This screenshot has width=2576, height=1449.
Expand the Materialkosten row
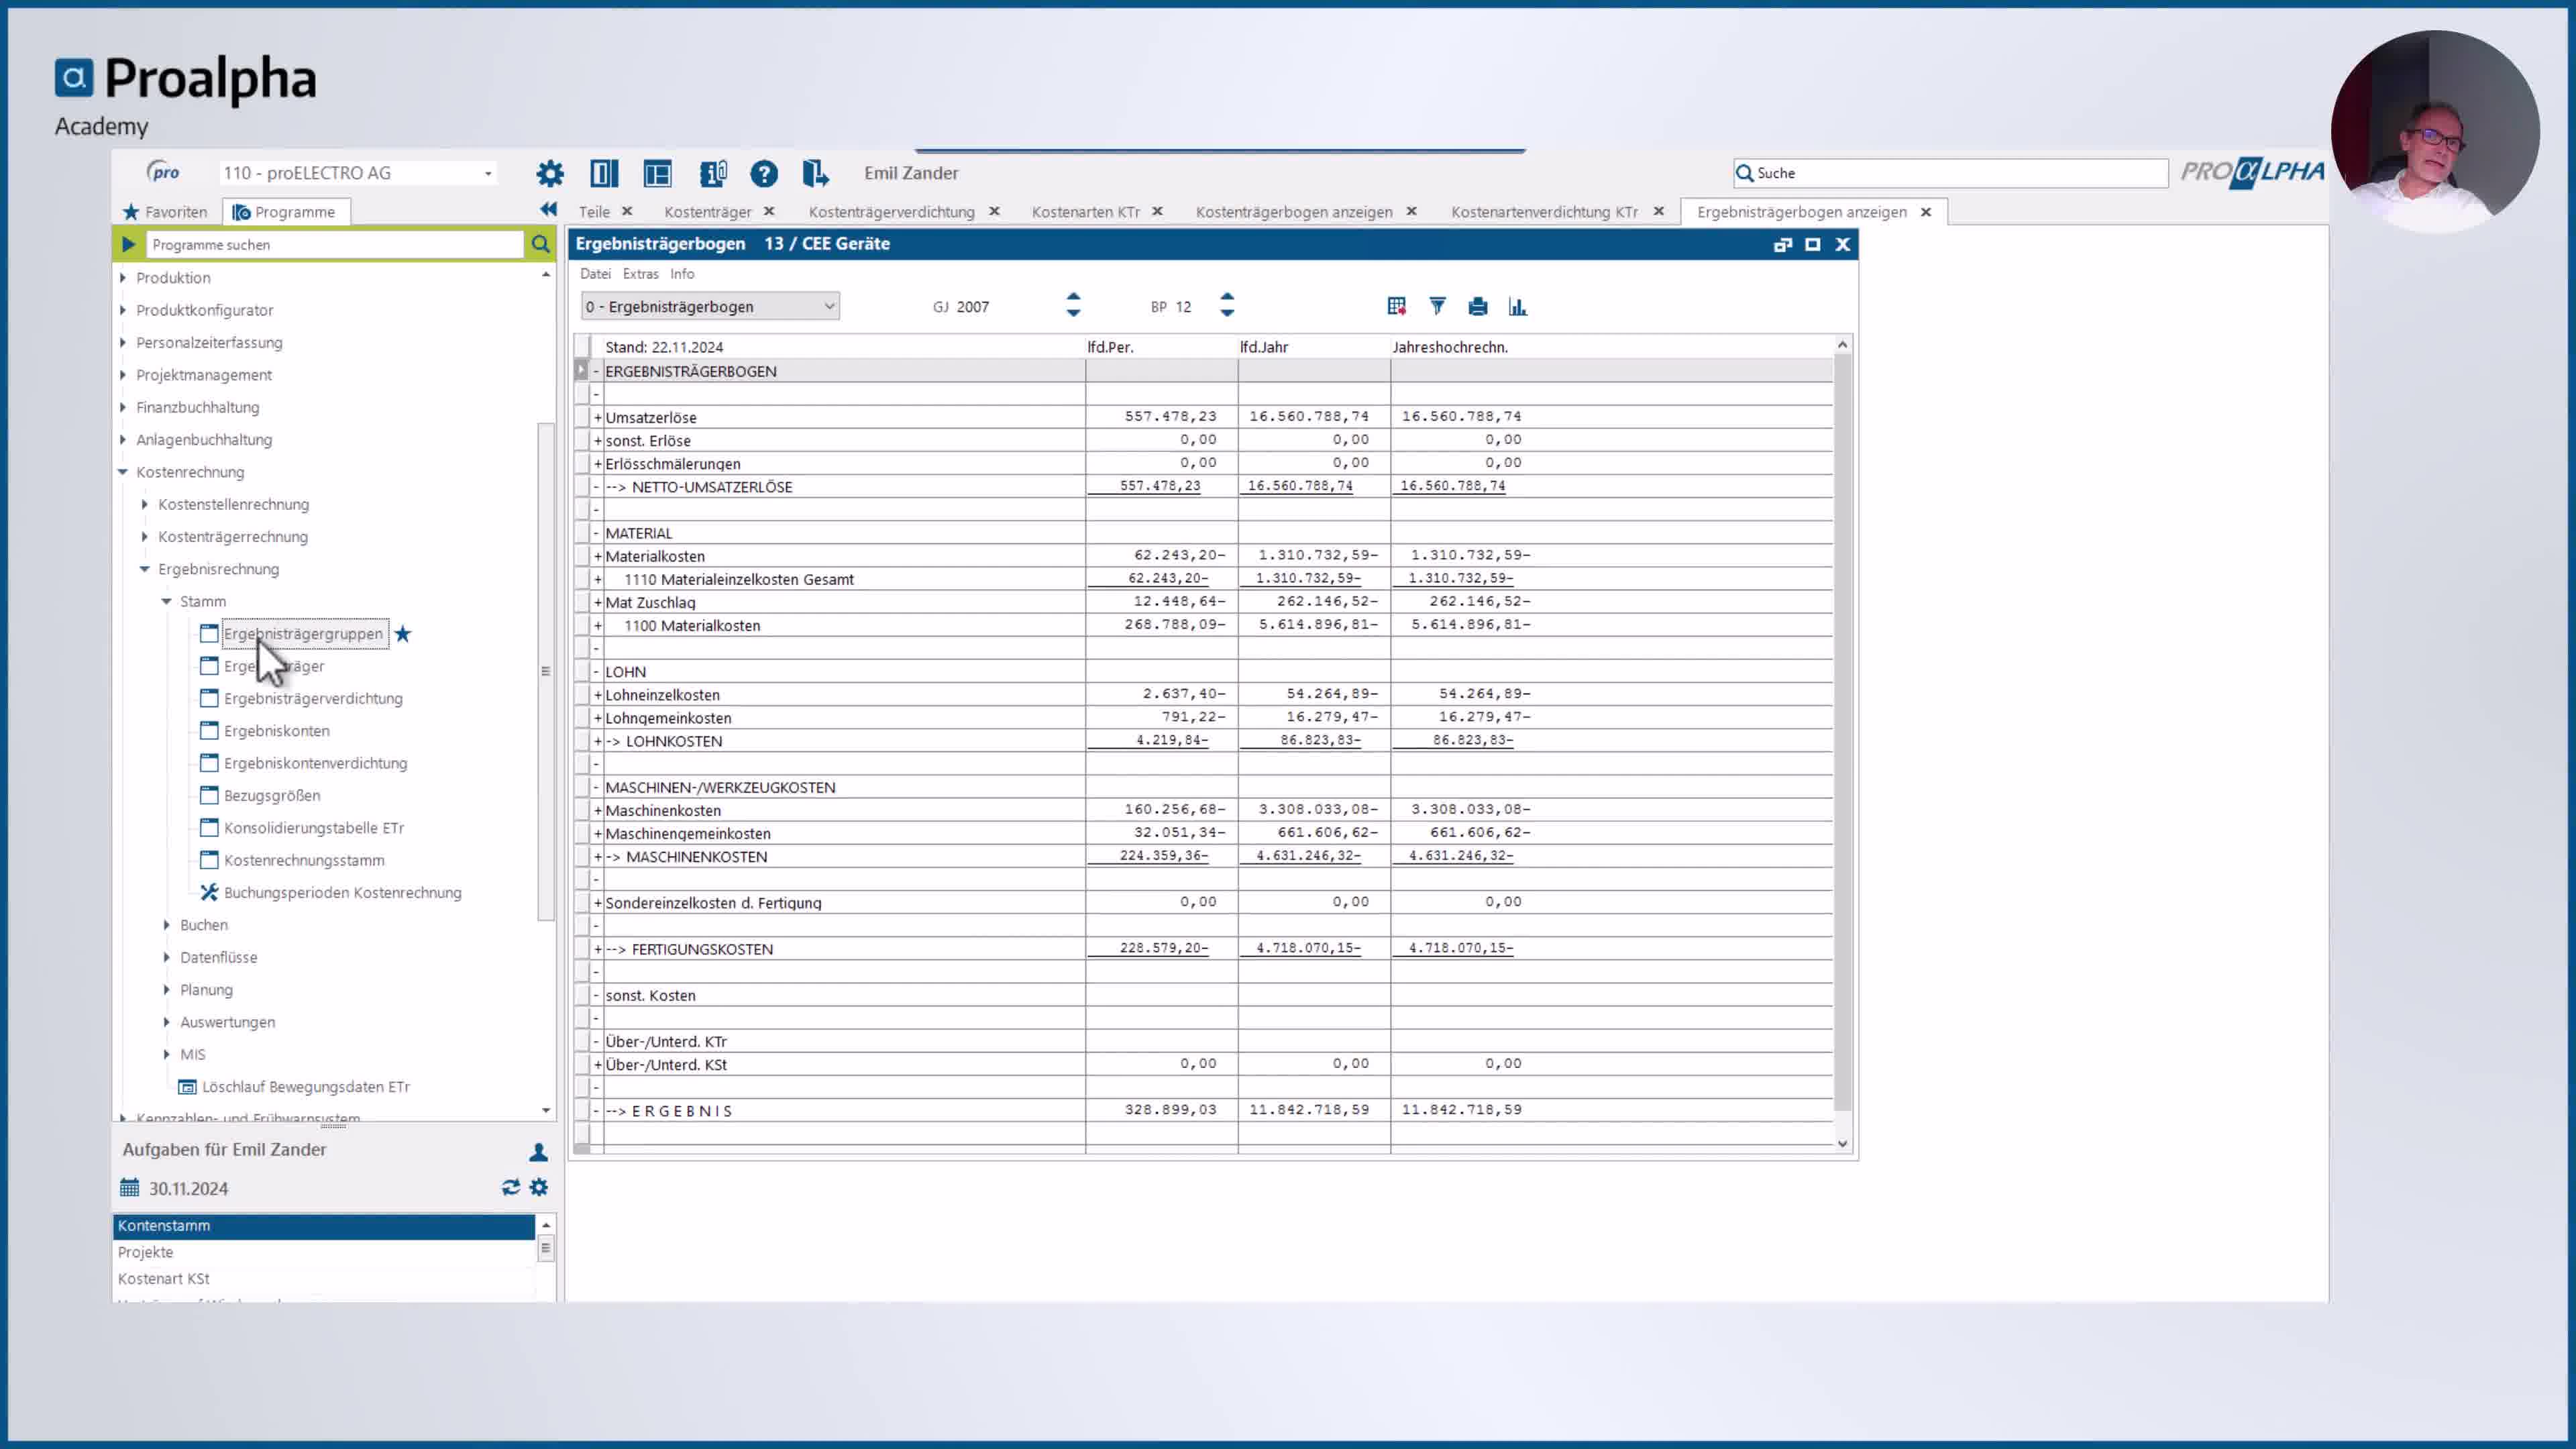[598, 556]
